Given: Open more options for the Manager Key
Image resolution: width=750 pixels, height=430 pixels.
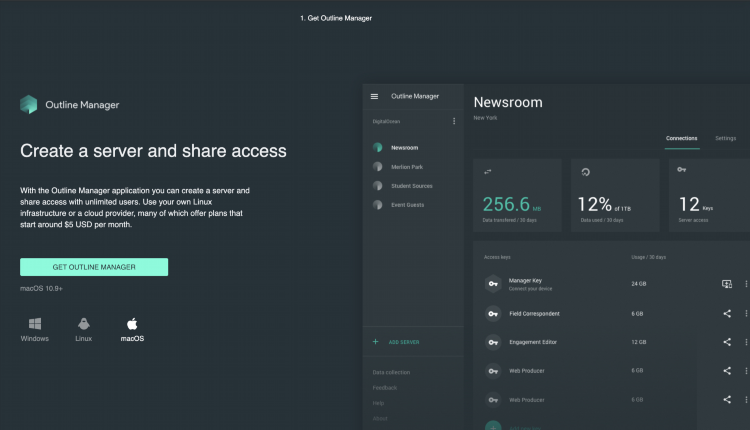Looking at the screenshot, I should tap(746, 284).
